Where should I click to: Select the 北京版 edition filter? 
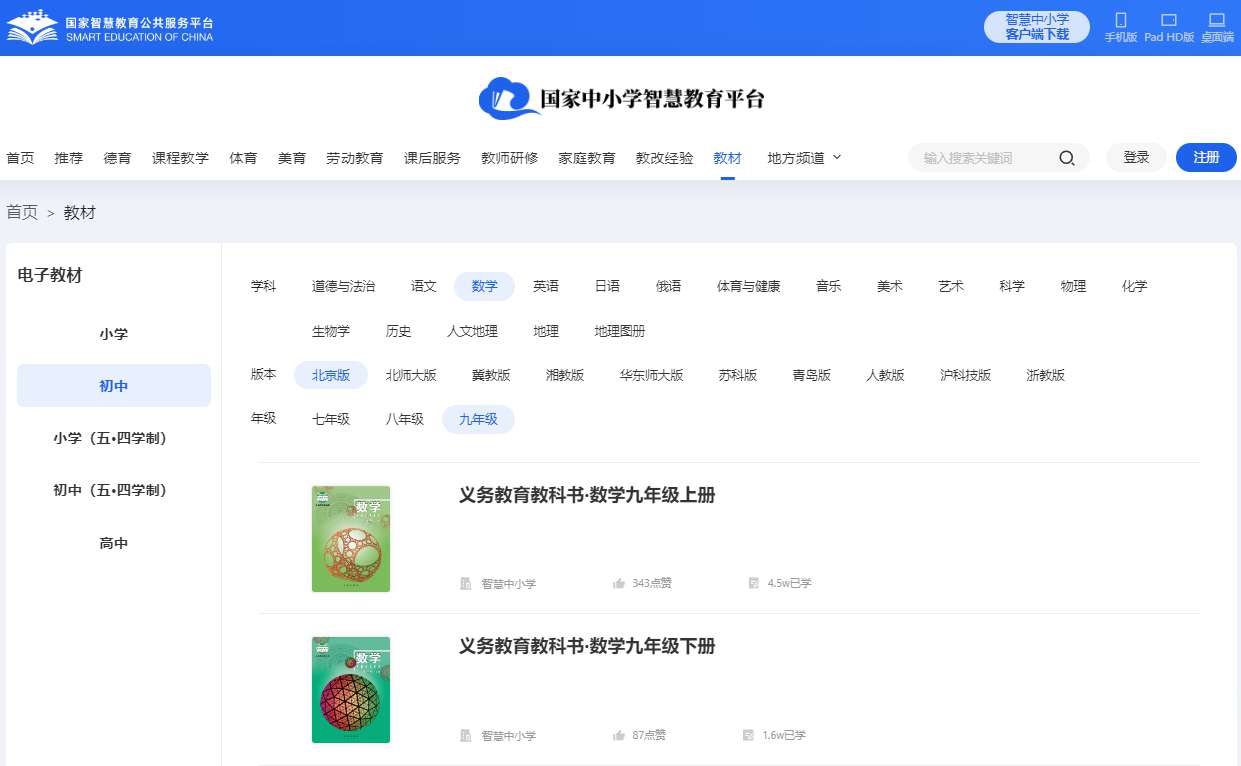331,375
